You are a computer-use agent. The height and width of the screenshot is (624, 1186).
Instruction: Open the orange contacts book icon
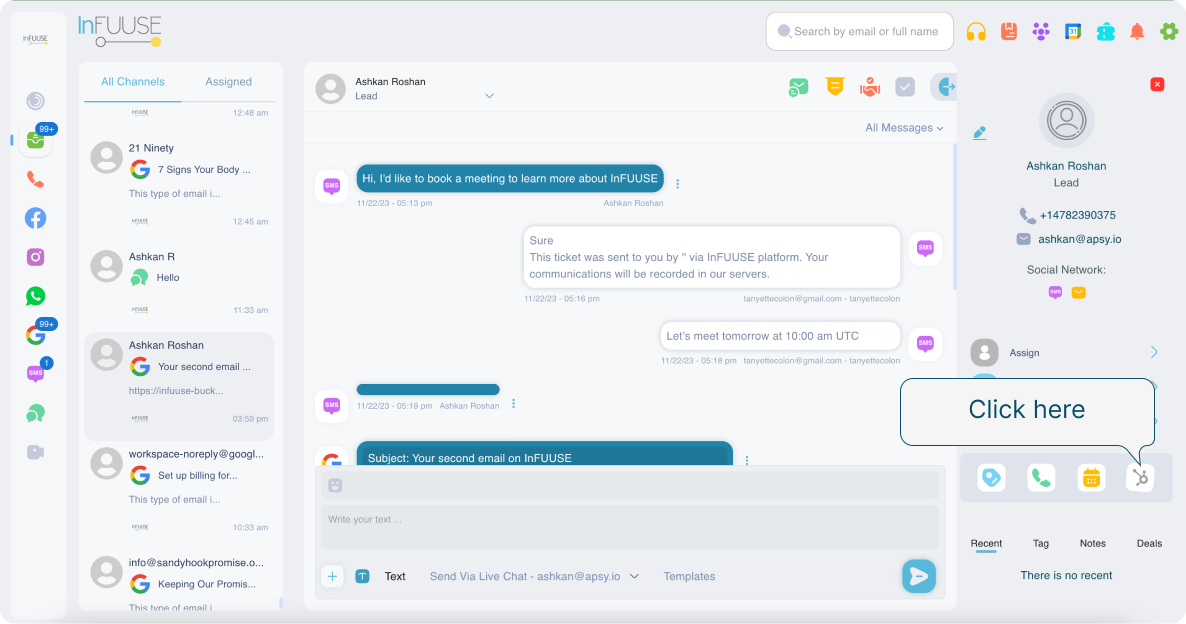(1008, 31)
